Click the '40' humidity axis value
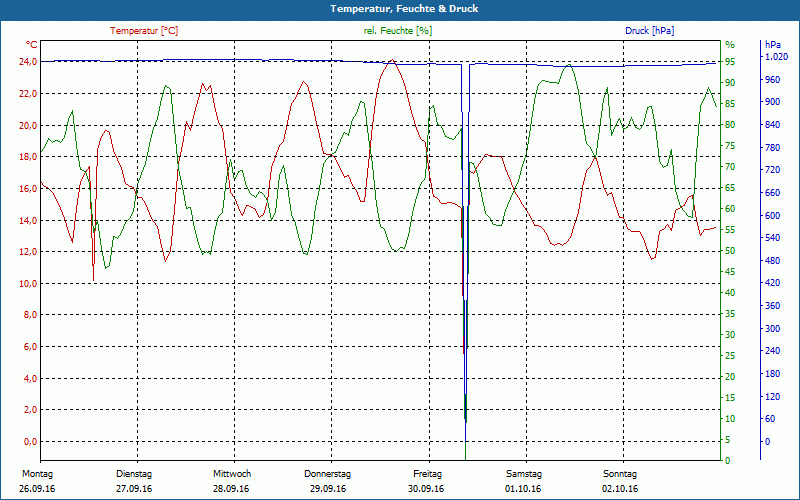Image resolution: width=800 pixels, height=500 pixels. [730, 293]
